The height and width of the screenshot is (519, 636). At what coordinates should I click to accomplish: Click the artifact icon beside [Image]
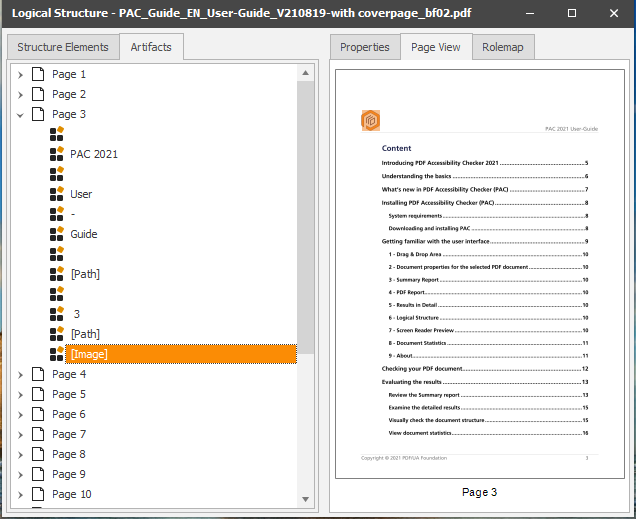coord(57,354)
